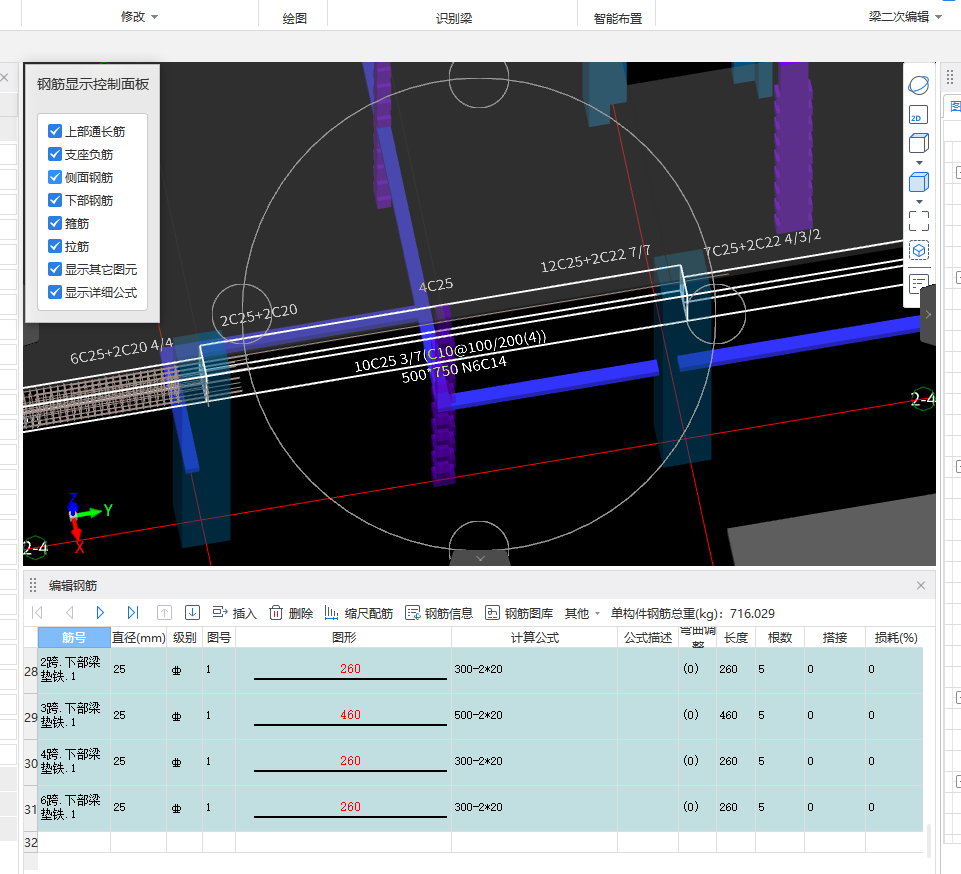The width and height of the screenshot is (961, 874).
Task: Click the panel grip dots at top right
Action: pyautogui.click(x=950, y=77)
